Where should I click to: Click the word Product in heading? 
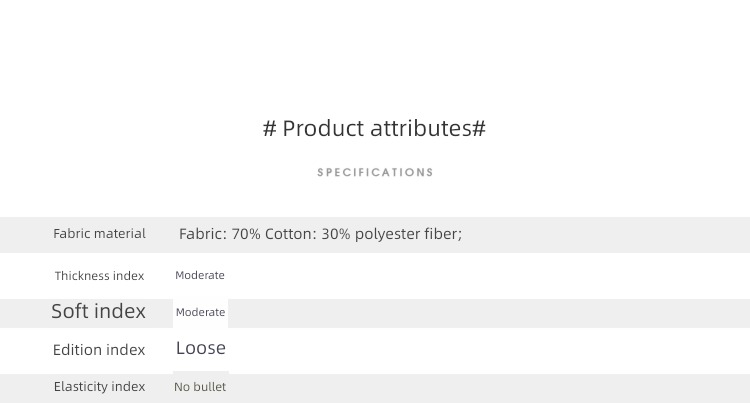tap(323, 129)
